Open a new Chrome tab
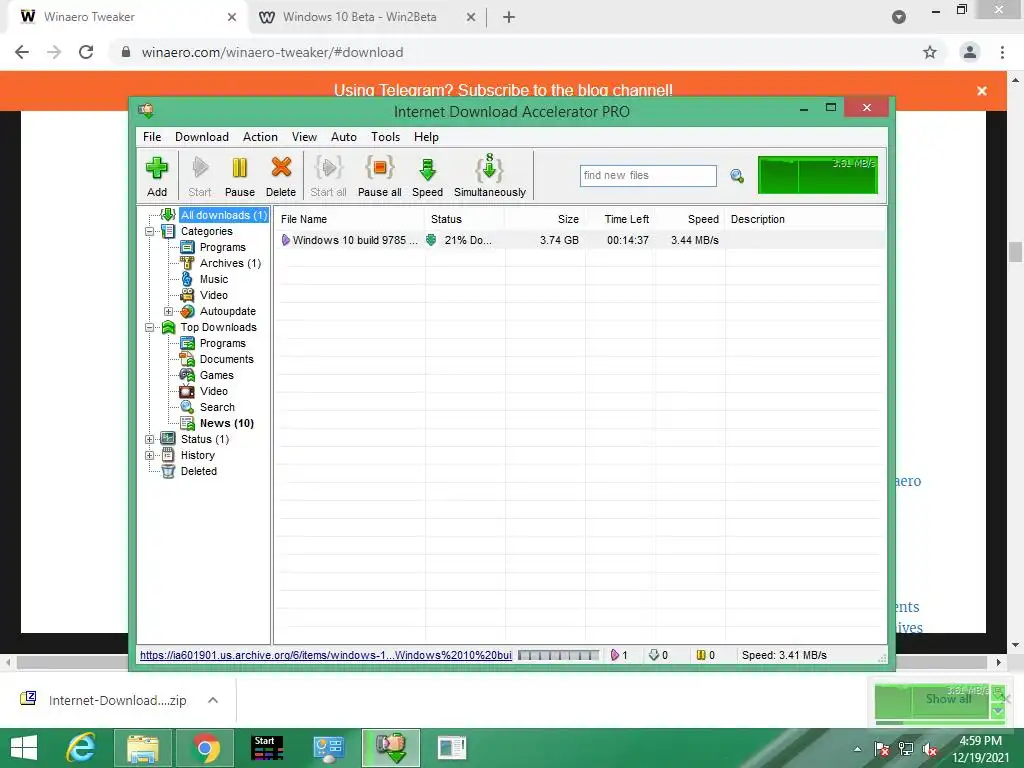1024x768 pixels. point(509,17)
